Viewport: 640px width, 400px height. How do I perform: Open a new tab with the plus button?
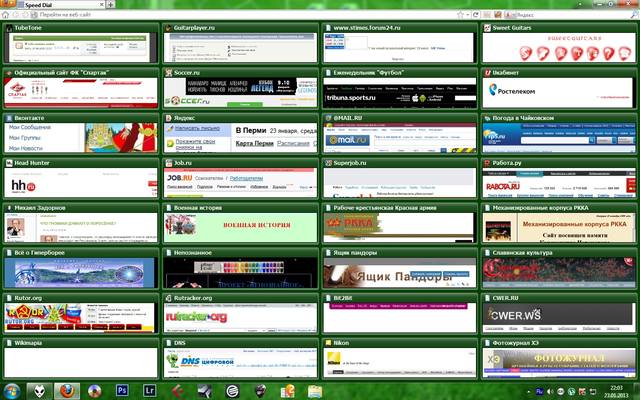point(111,5)
